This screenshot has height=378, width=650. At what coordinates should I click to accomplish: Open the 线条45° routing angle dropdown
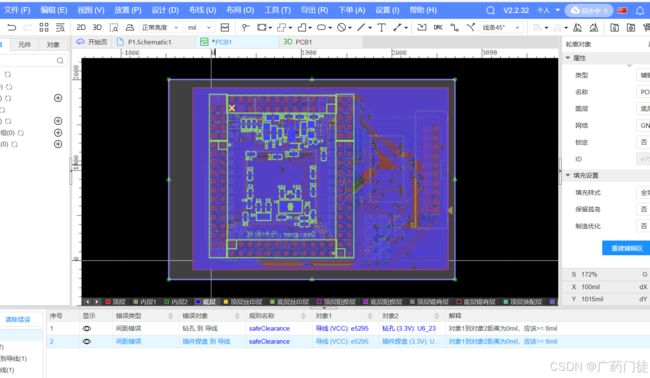(501, 27)
